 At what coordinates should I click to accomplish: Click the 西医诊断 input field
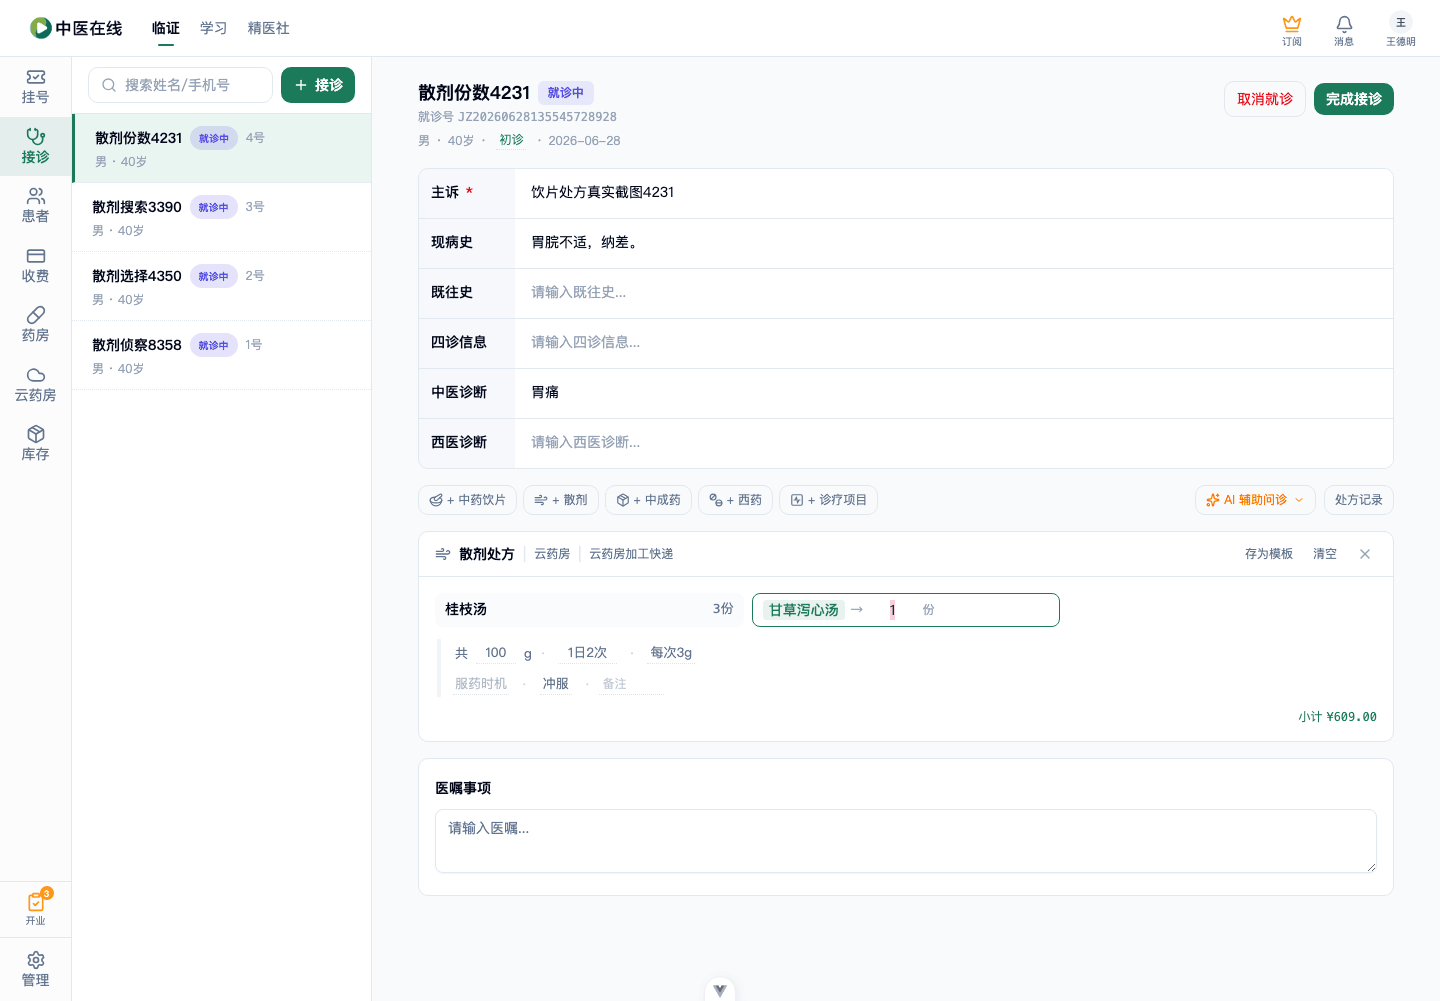click(x=953, y=443)
